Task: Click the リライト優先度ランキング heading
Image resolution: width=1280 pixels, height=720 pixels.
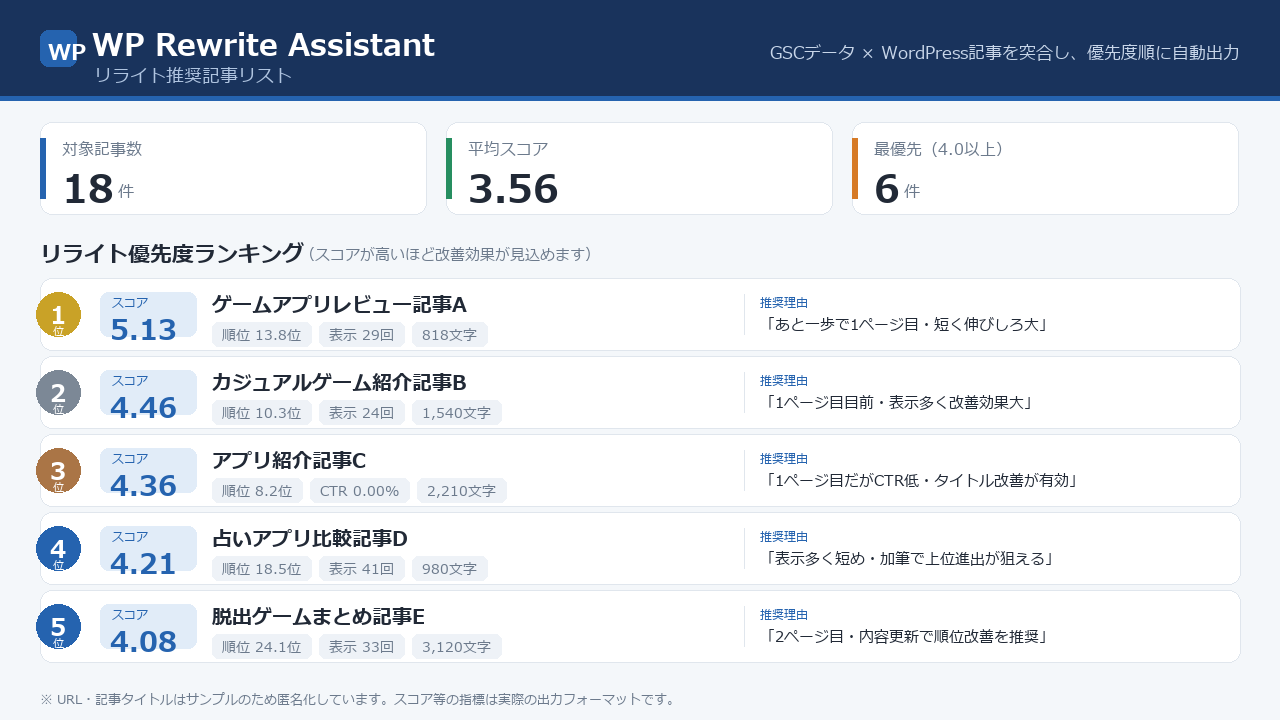Action: (x=171, y=254)
